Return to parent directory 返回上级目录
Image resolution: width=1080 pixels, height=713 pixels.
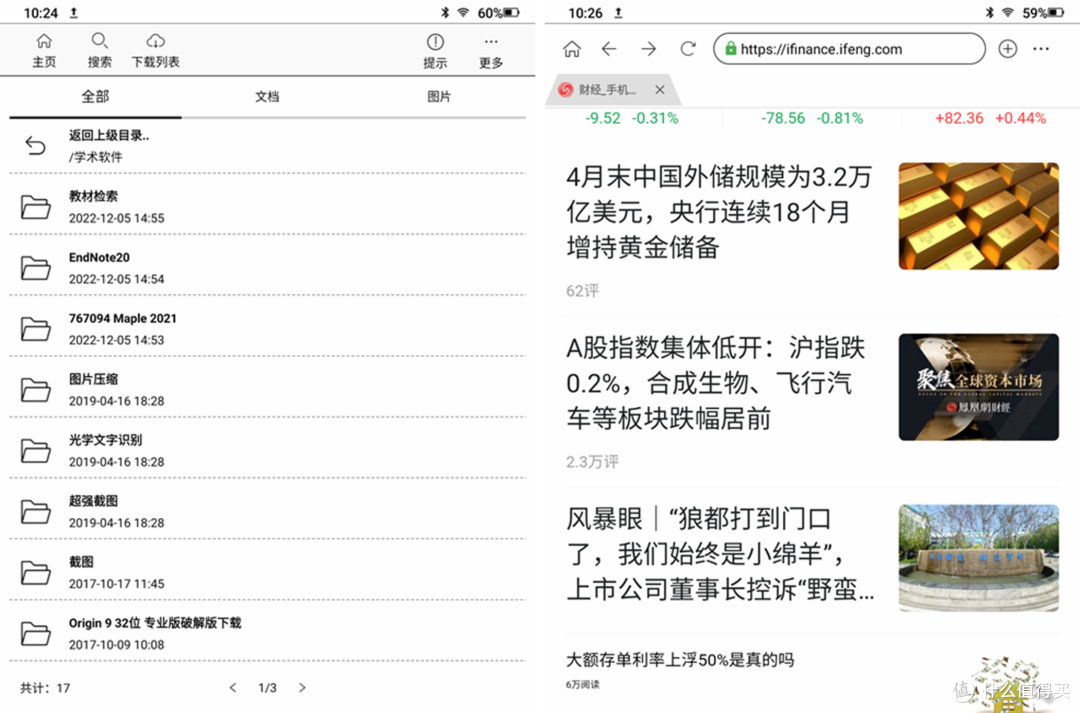click(x=267, y=145)
